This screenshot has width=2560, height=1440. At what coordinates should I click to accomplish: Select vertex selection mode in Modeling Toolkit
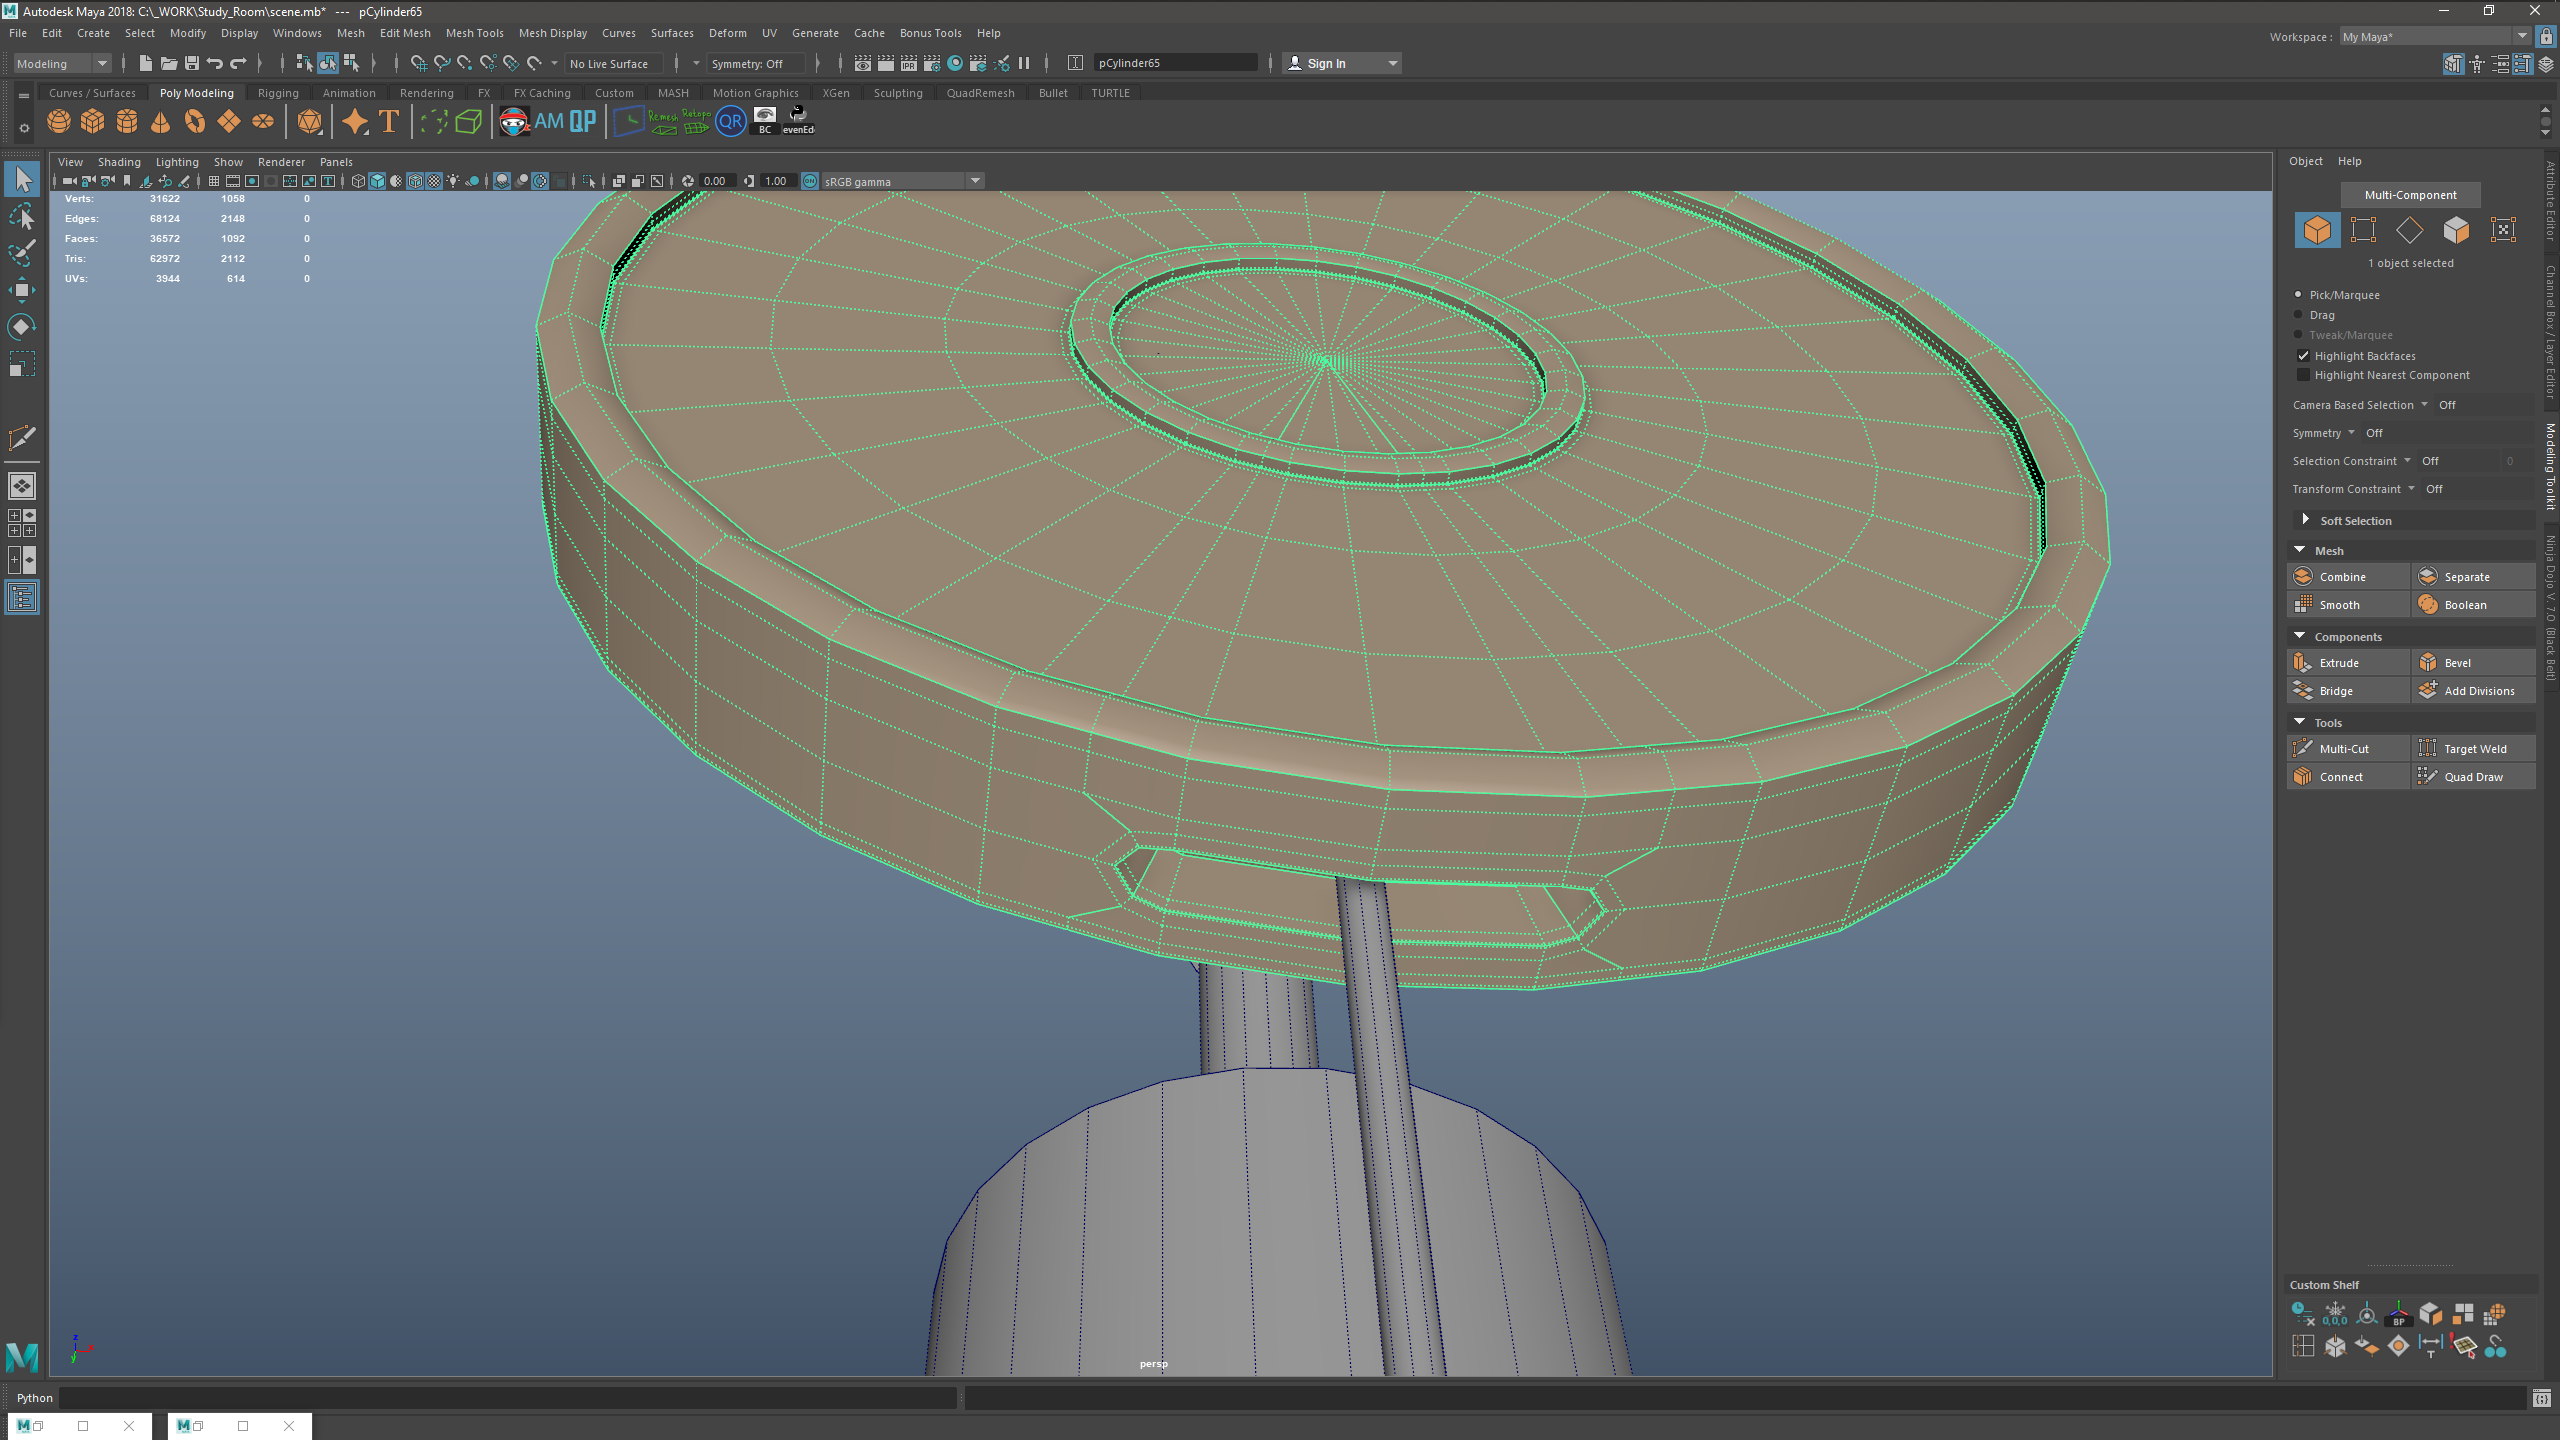[2363, 230]
